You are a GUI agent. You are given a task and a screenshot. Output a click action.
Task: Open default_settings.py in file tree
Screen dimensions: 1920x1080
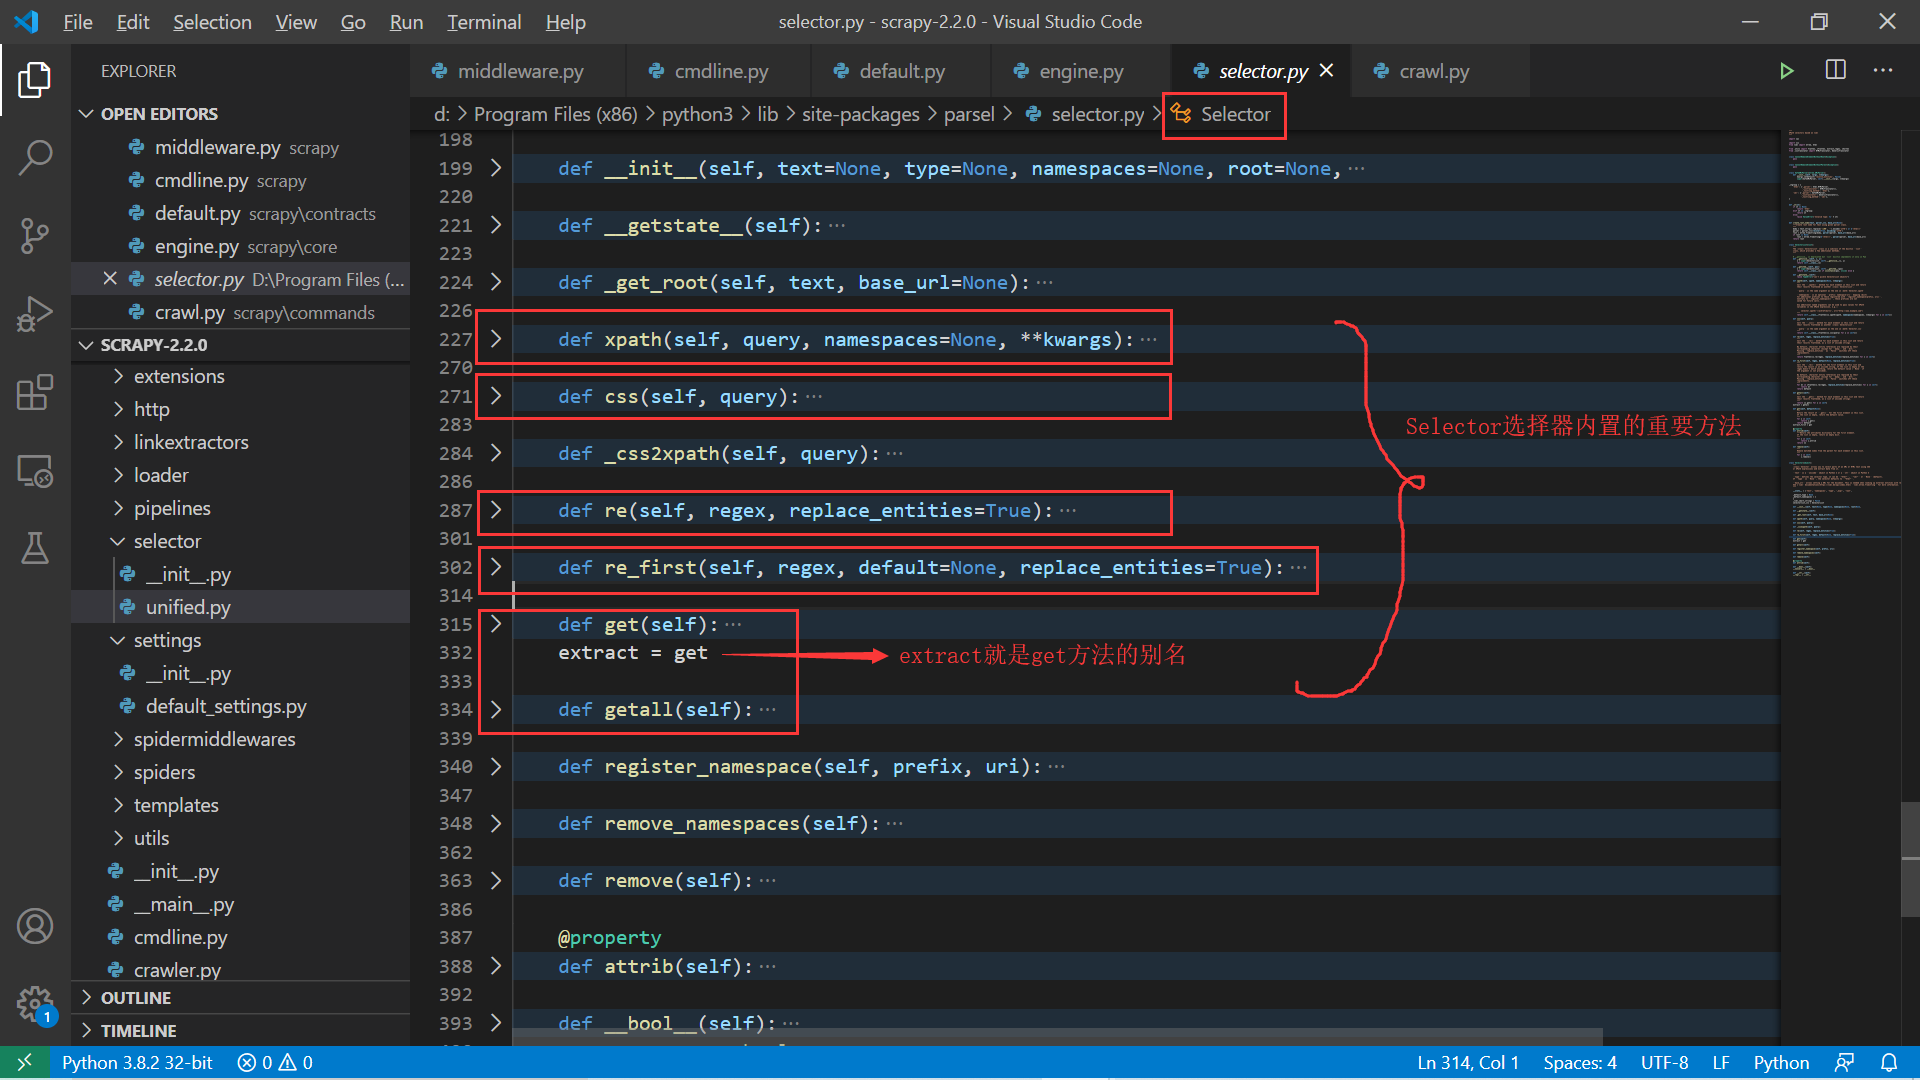tap(240, 706)
